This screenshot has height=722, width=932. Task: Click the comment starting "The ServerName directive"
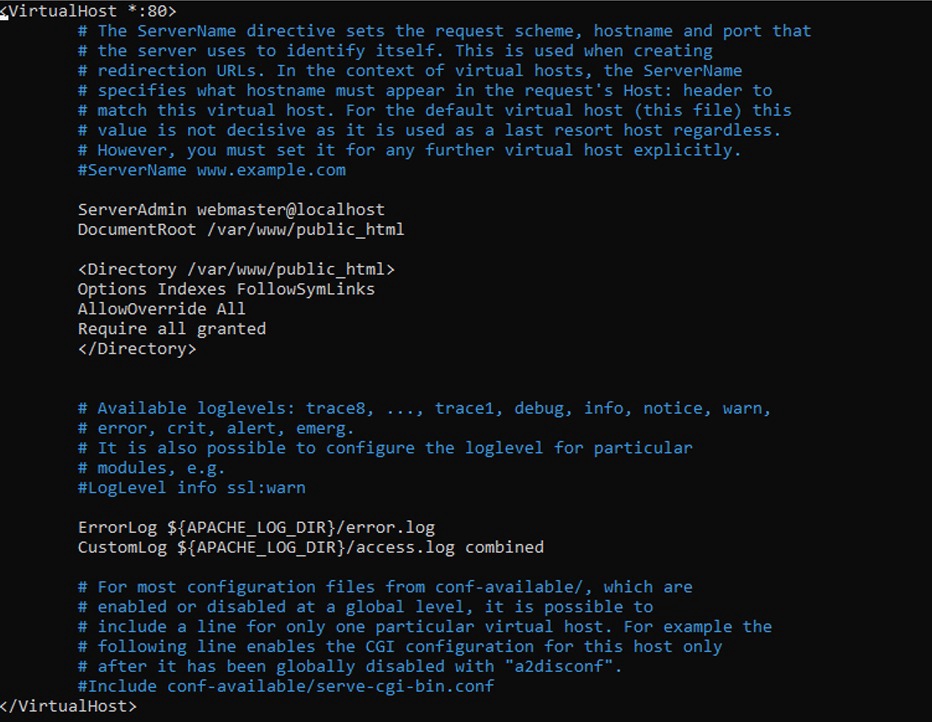pyautogui.click(x=445, y=31)
